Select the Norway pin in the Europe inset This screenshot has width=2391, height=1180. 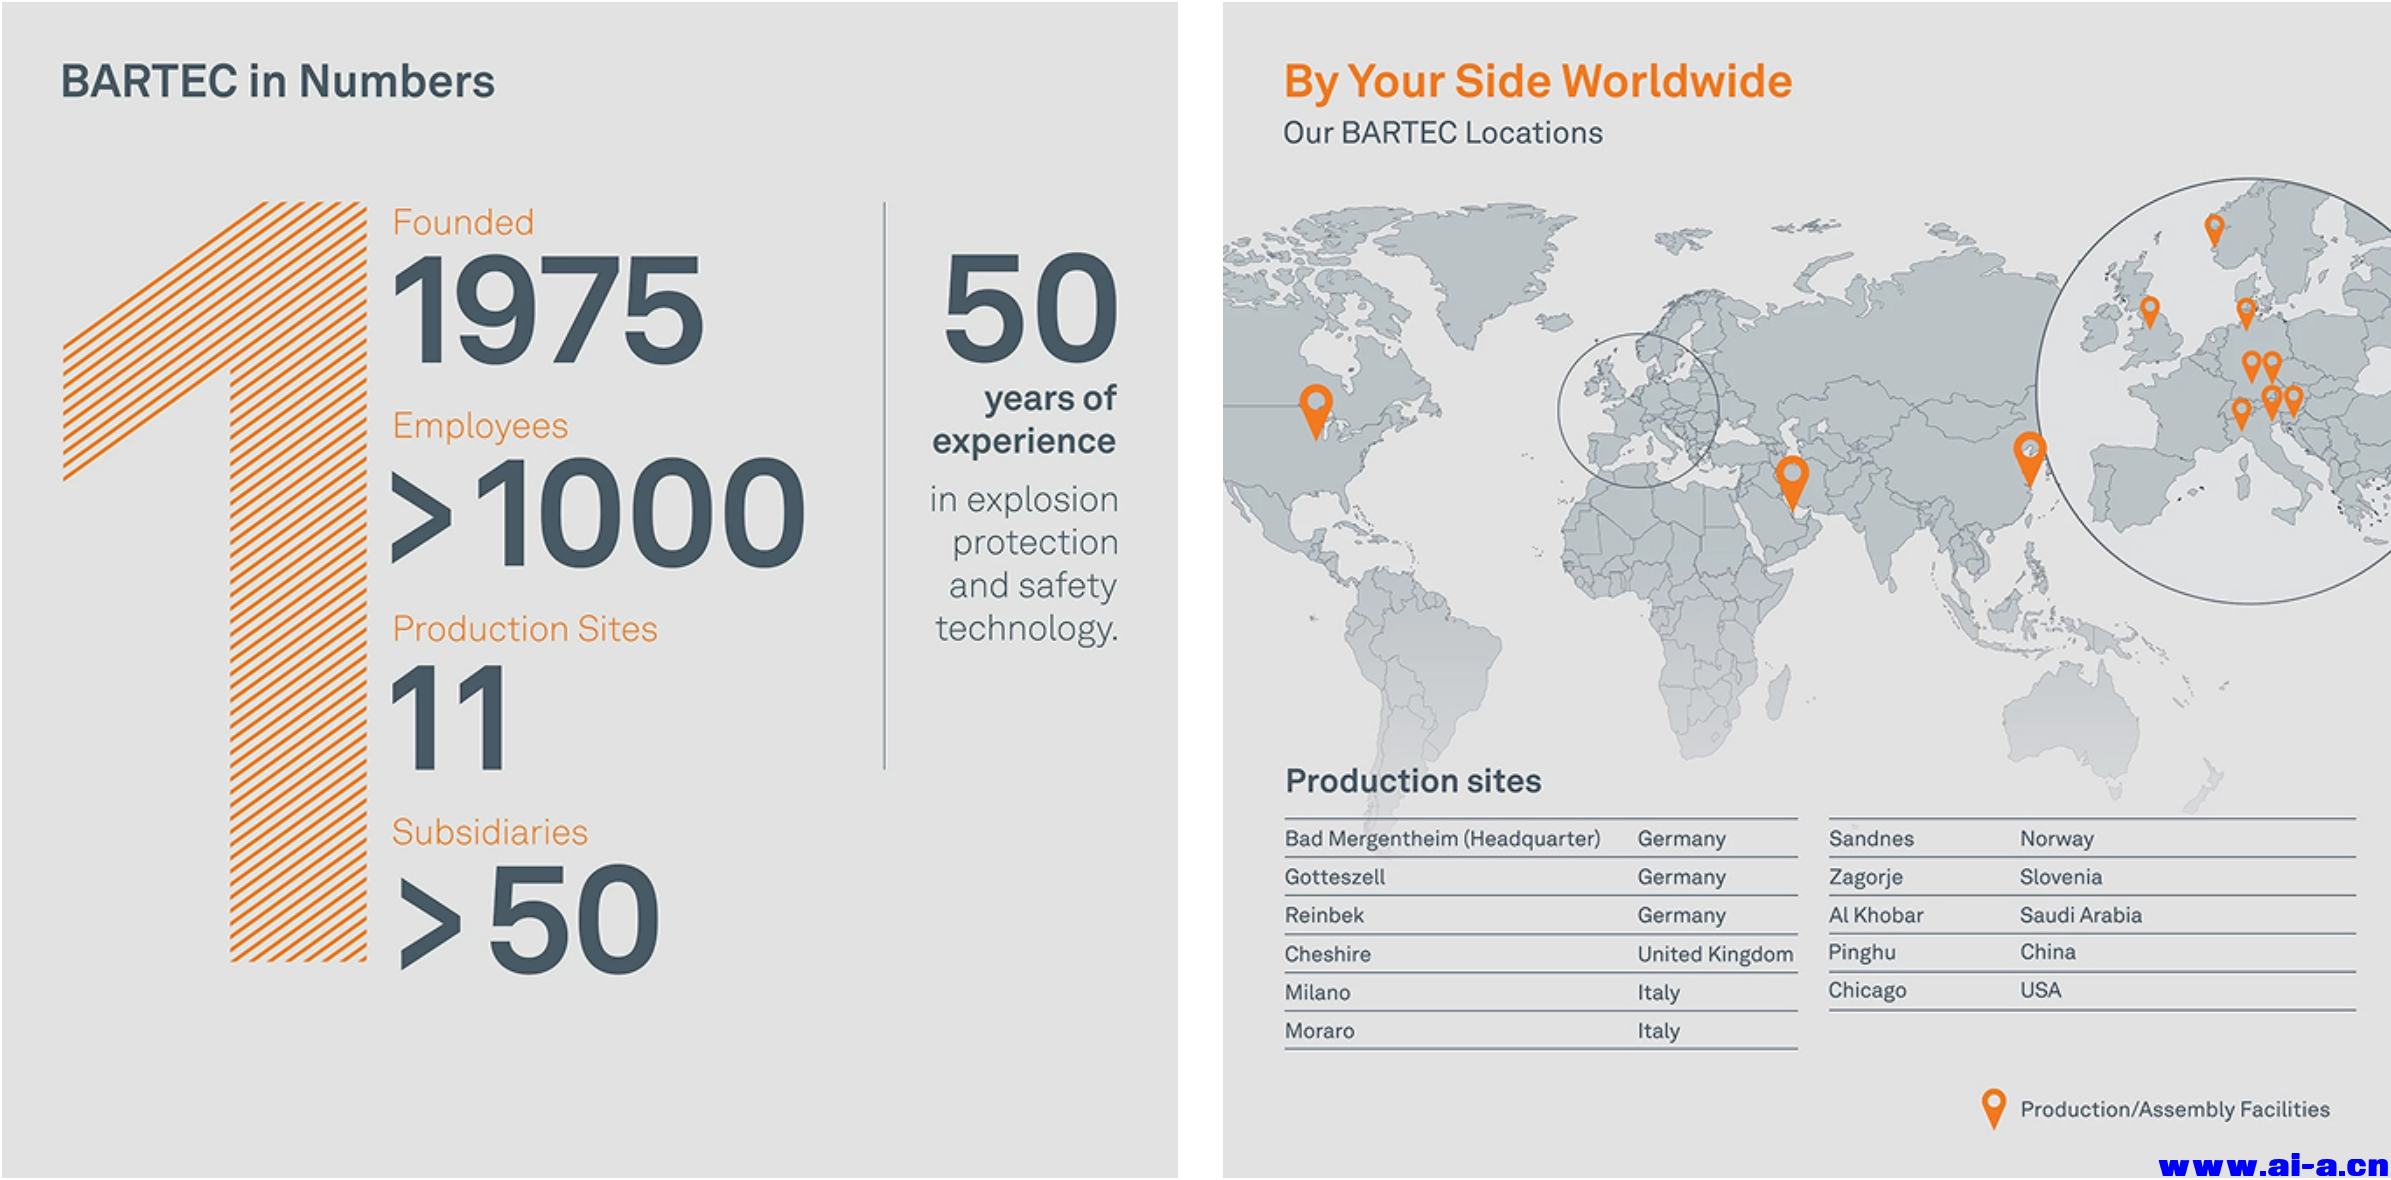tap(2214, 230)
